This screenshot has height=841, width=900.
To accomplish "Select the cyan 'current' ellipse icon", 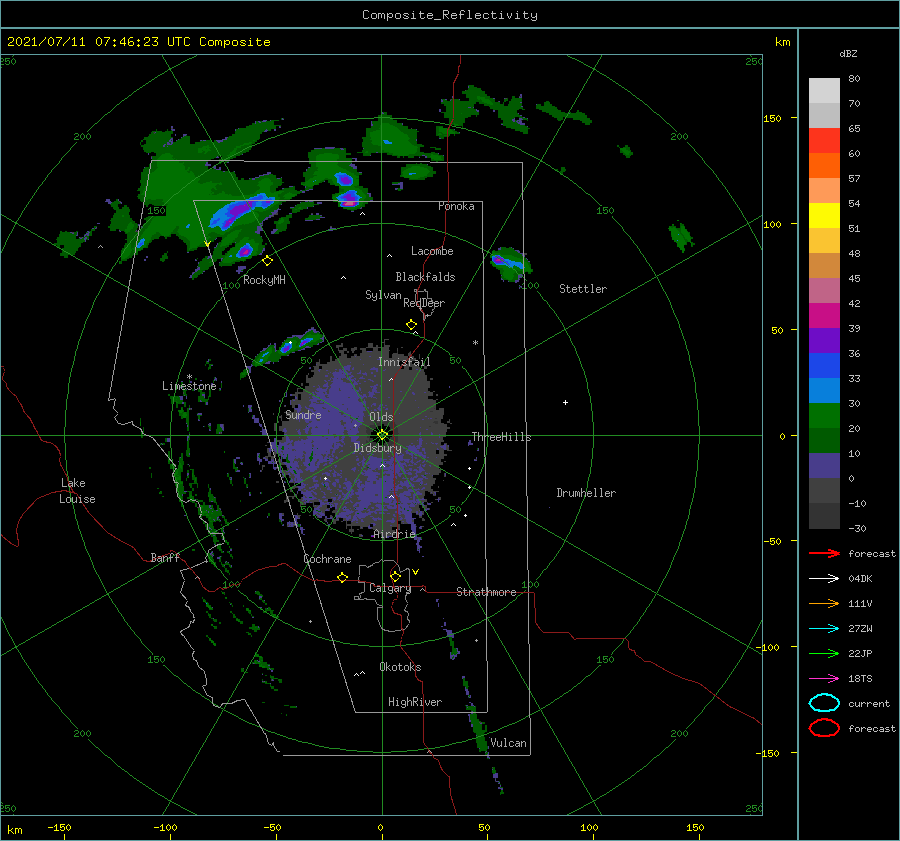I will coord(824,703).
